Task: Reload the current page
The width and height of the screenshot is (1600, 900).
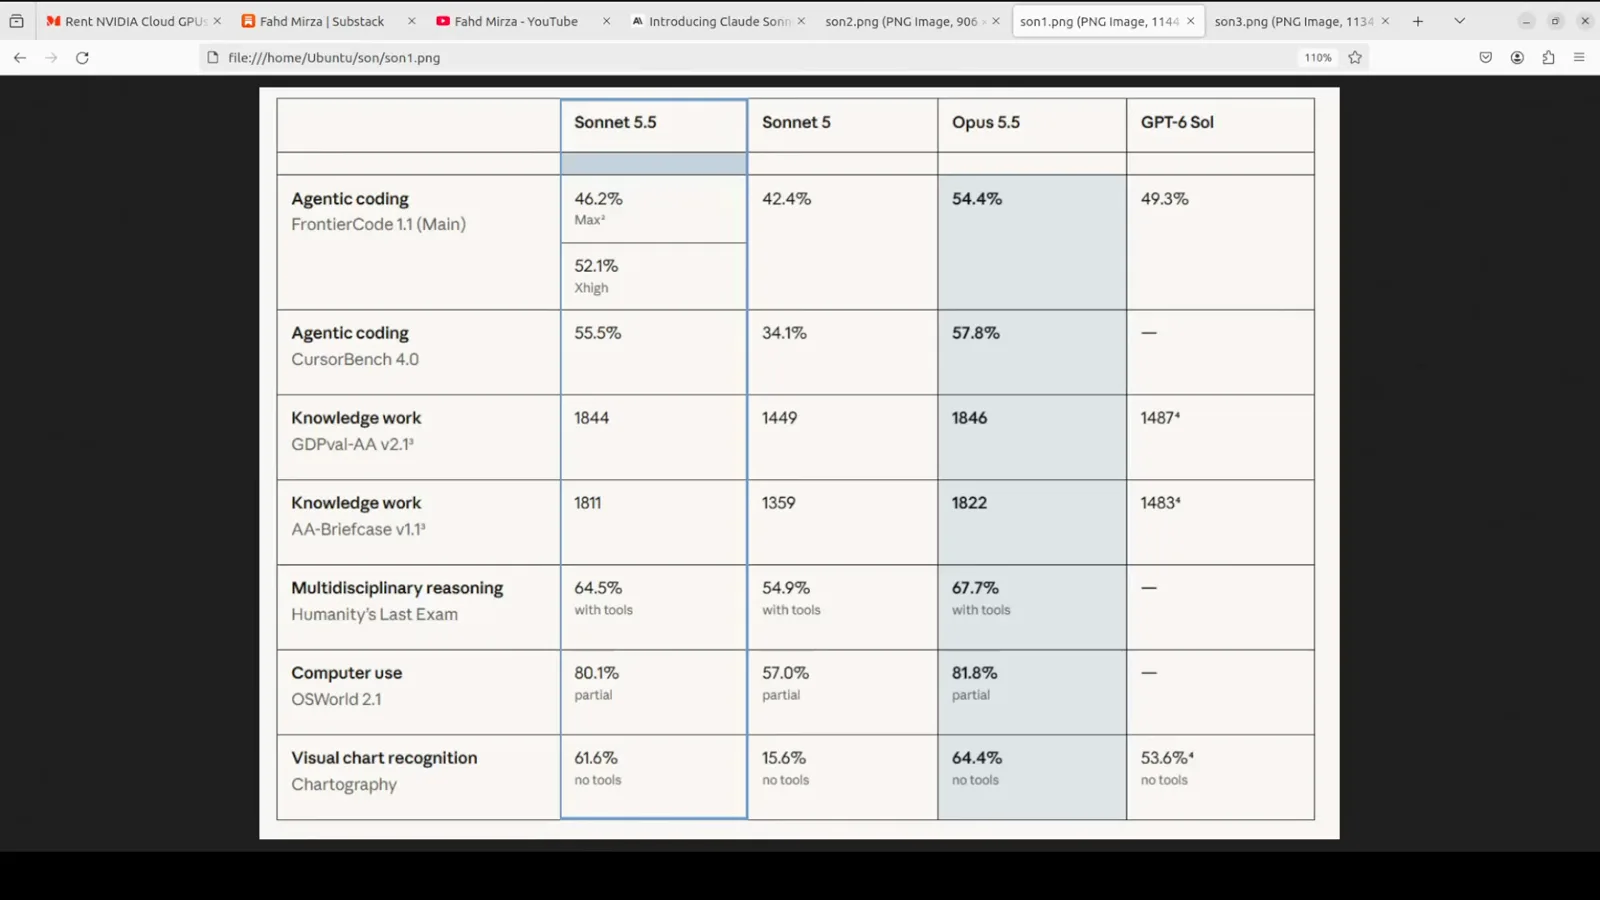Action: [x=82, y=58]
